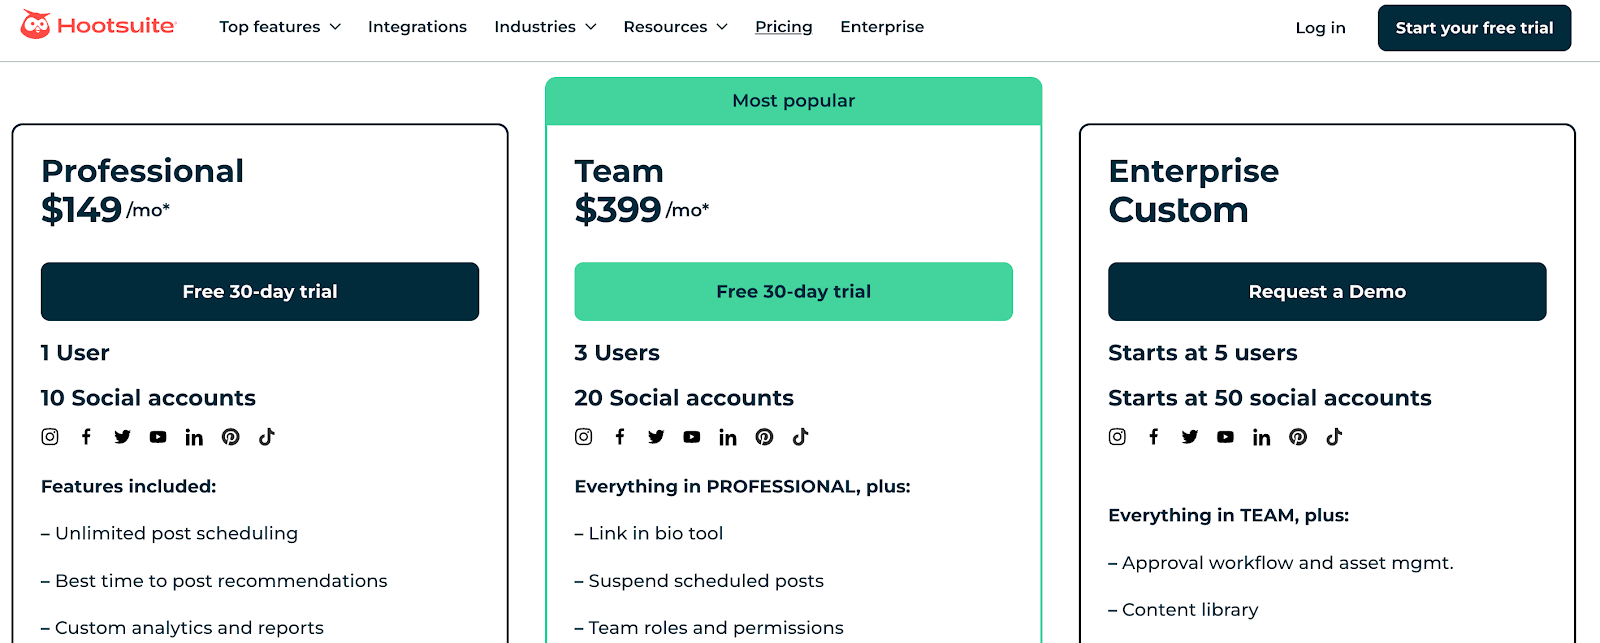Screen dimensions: 1600x643
Task: Click the Facebook icon in Professional plan
Action: click(x=86, y=437)
